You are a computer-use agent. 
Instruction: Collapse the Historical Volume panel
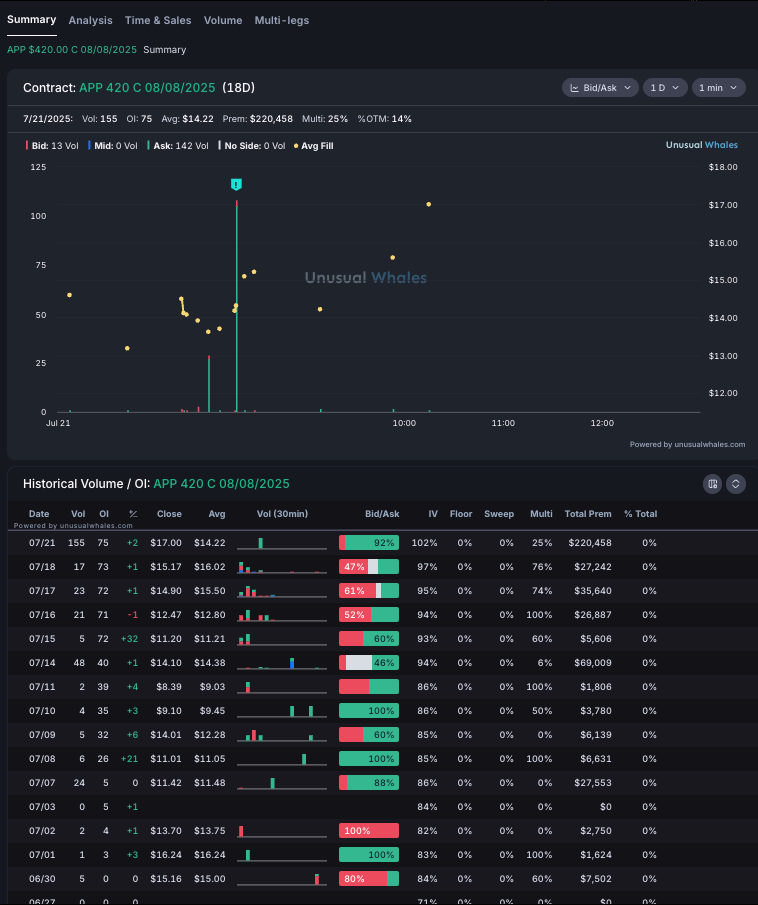(735, 484)
